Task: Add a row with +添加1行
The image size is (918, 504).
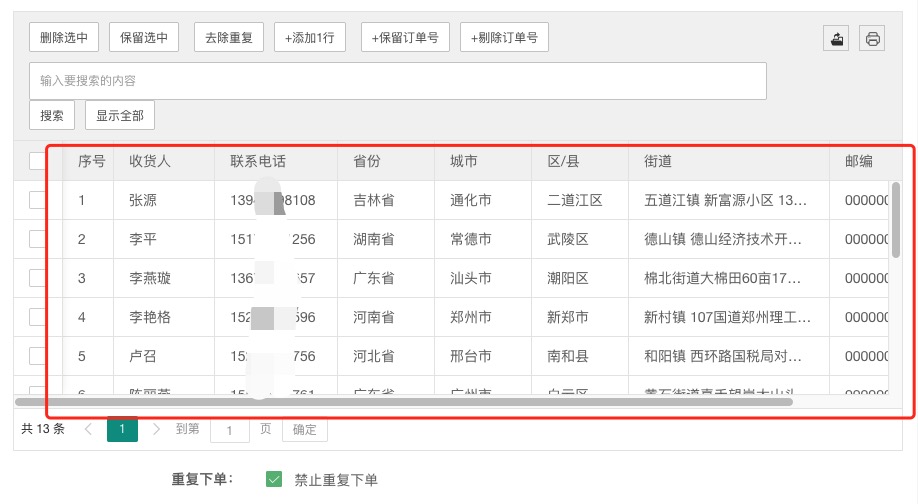Action: coord(309,38)
